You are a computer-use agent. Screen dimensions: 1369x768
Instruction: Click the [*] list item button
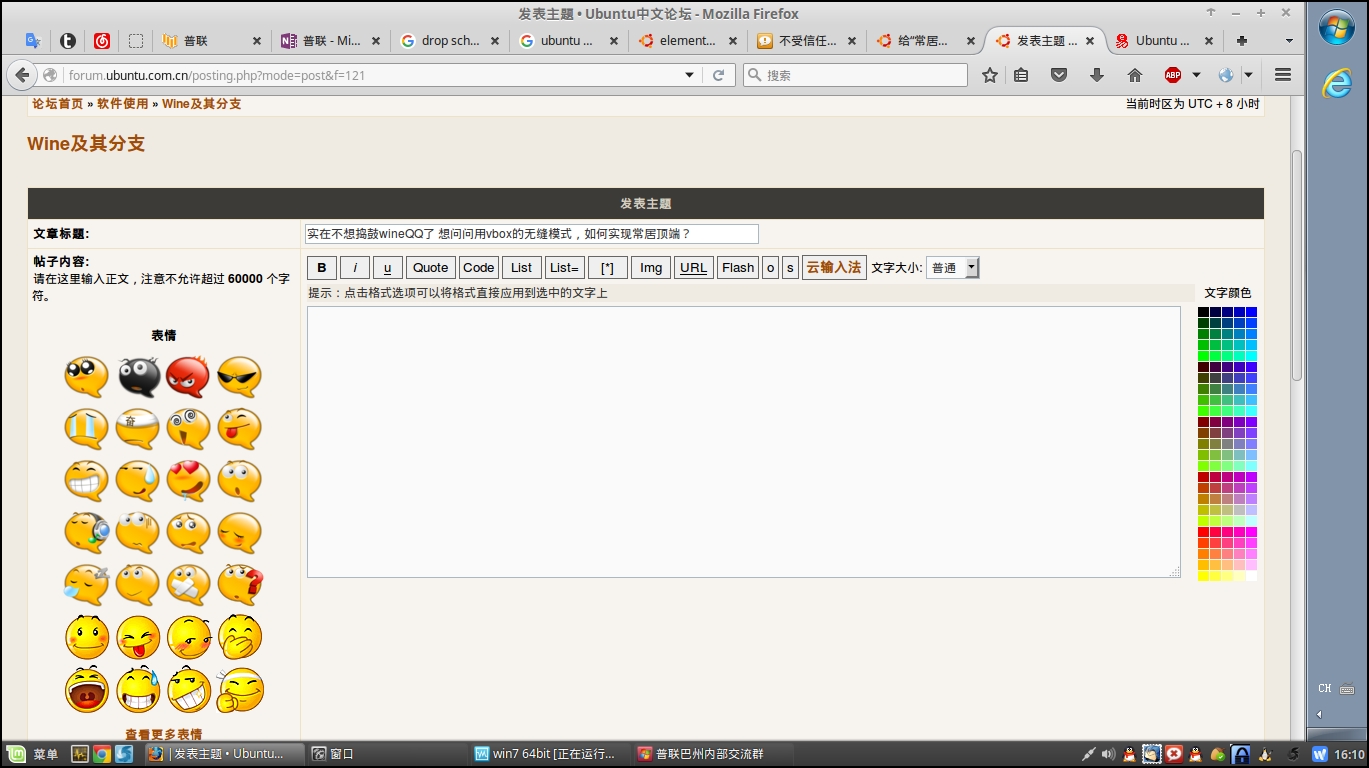point(608,268)
